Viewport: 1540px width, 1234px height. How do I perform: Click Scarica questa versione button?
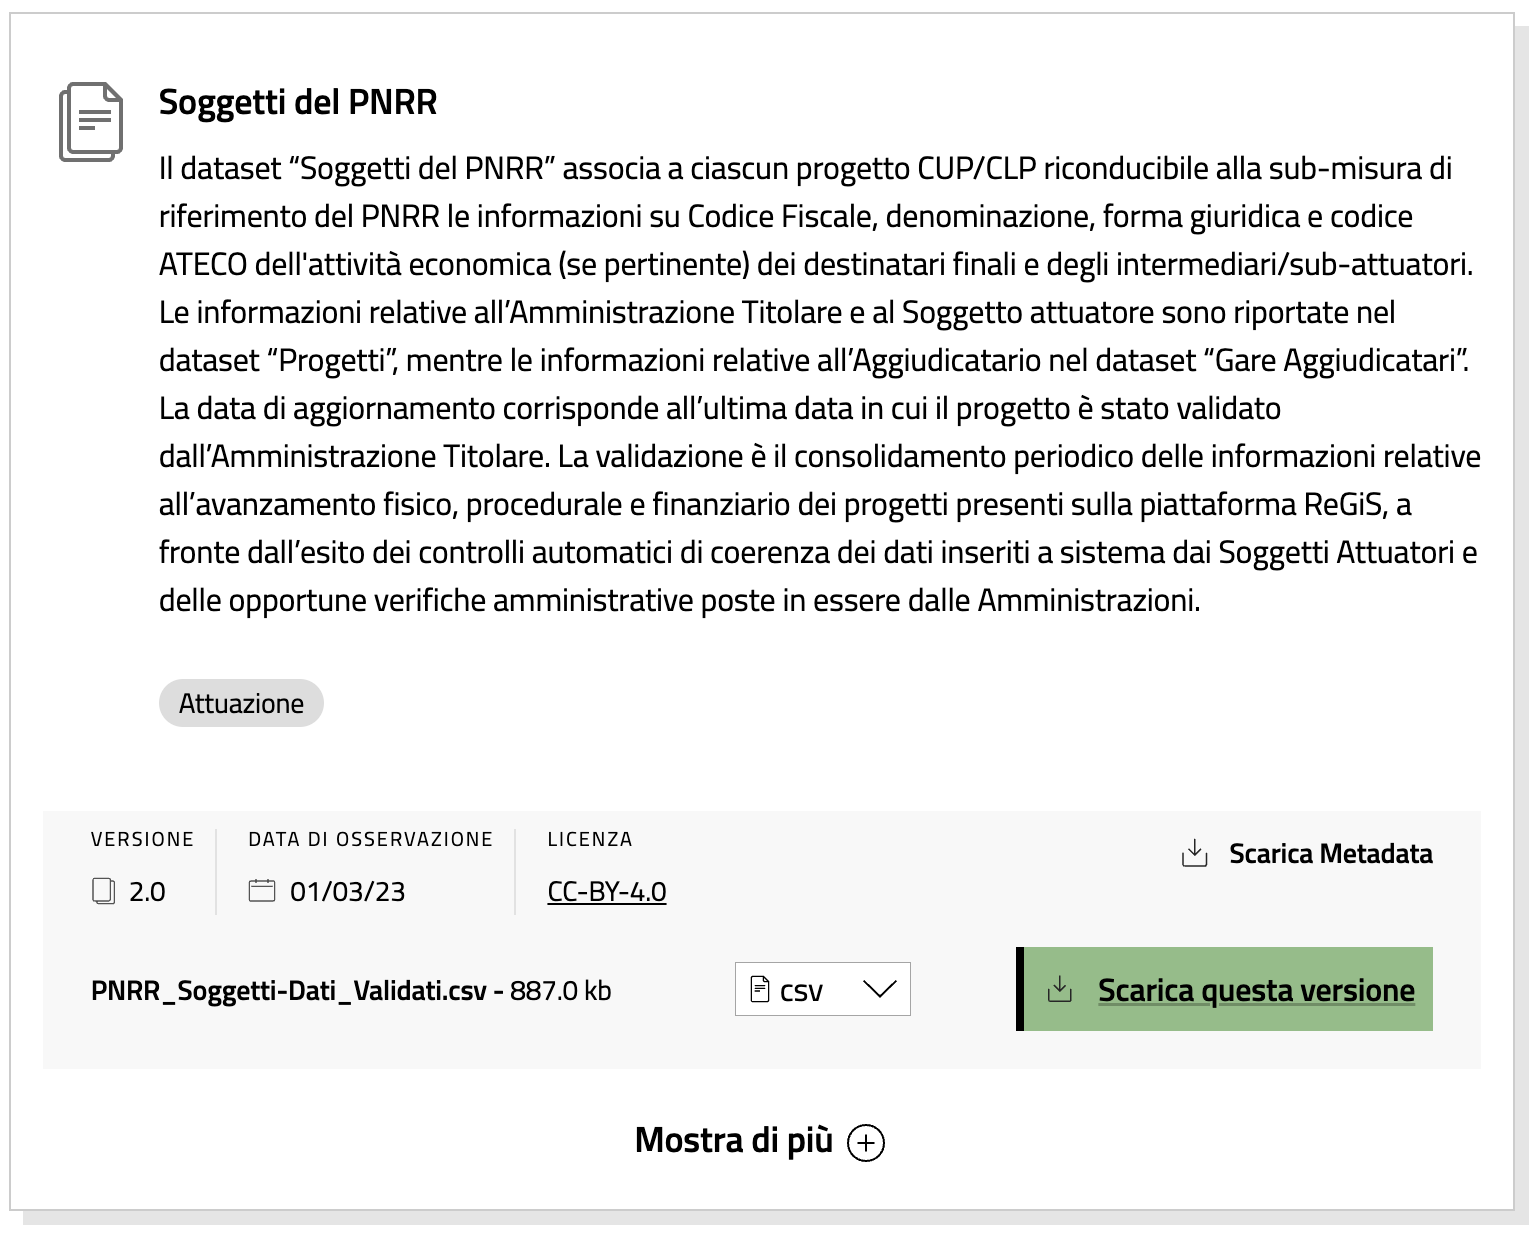point(1224,989)
